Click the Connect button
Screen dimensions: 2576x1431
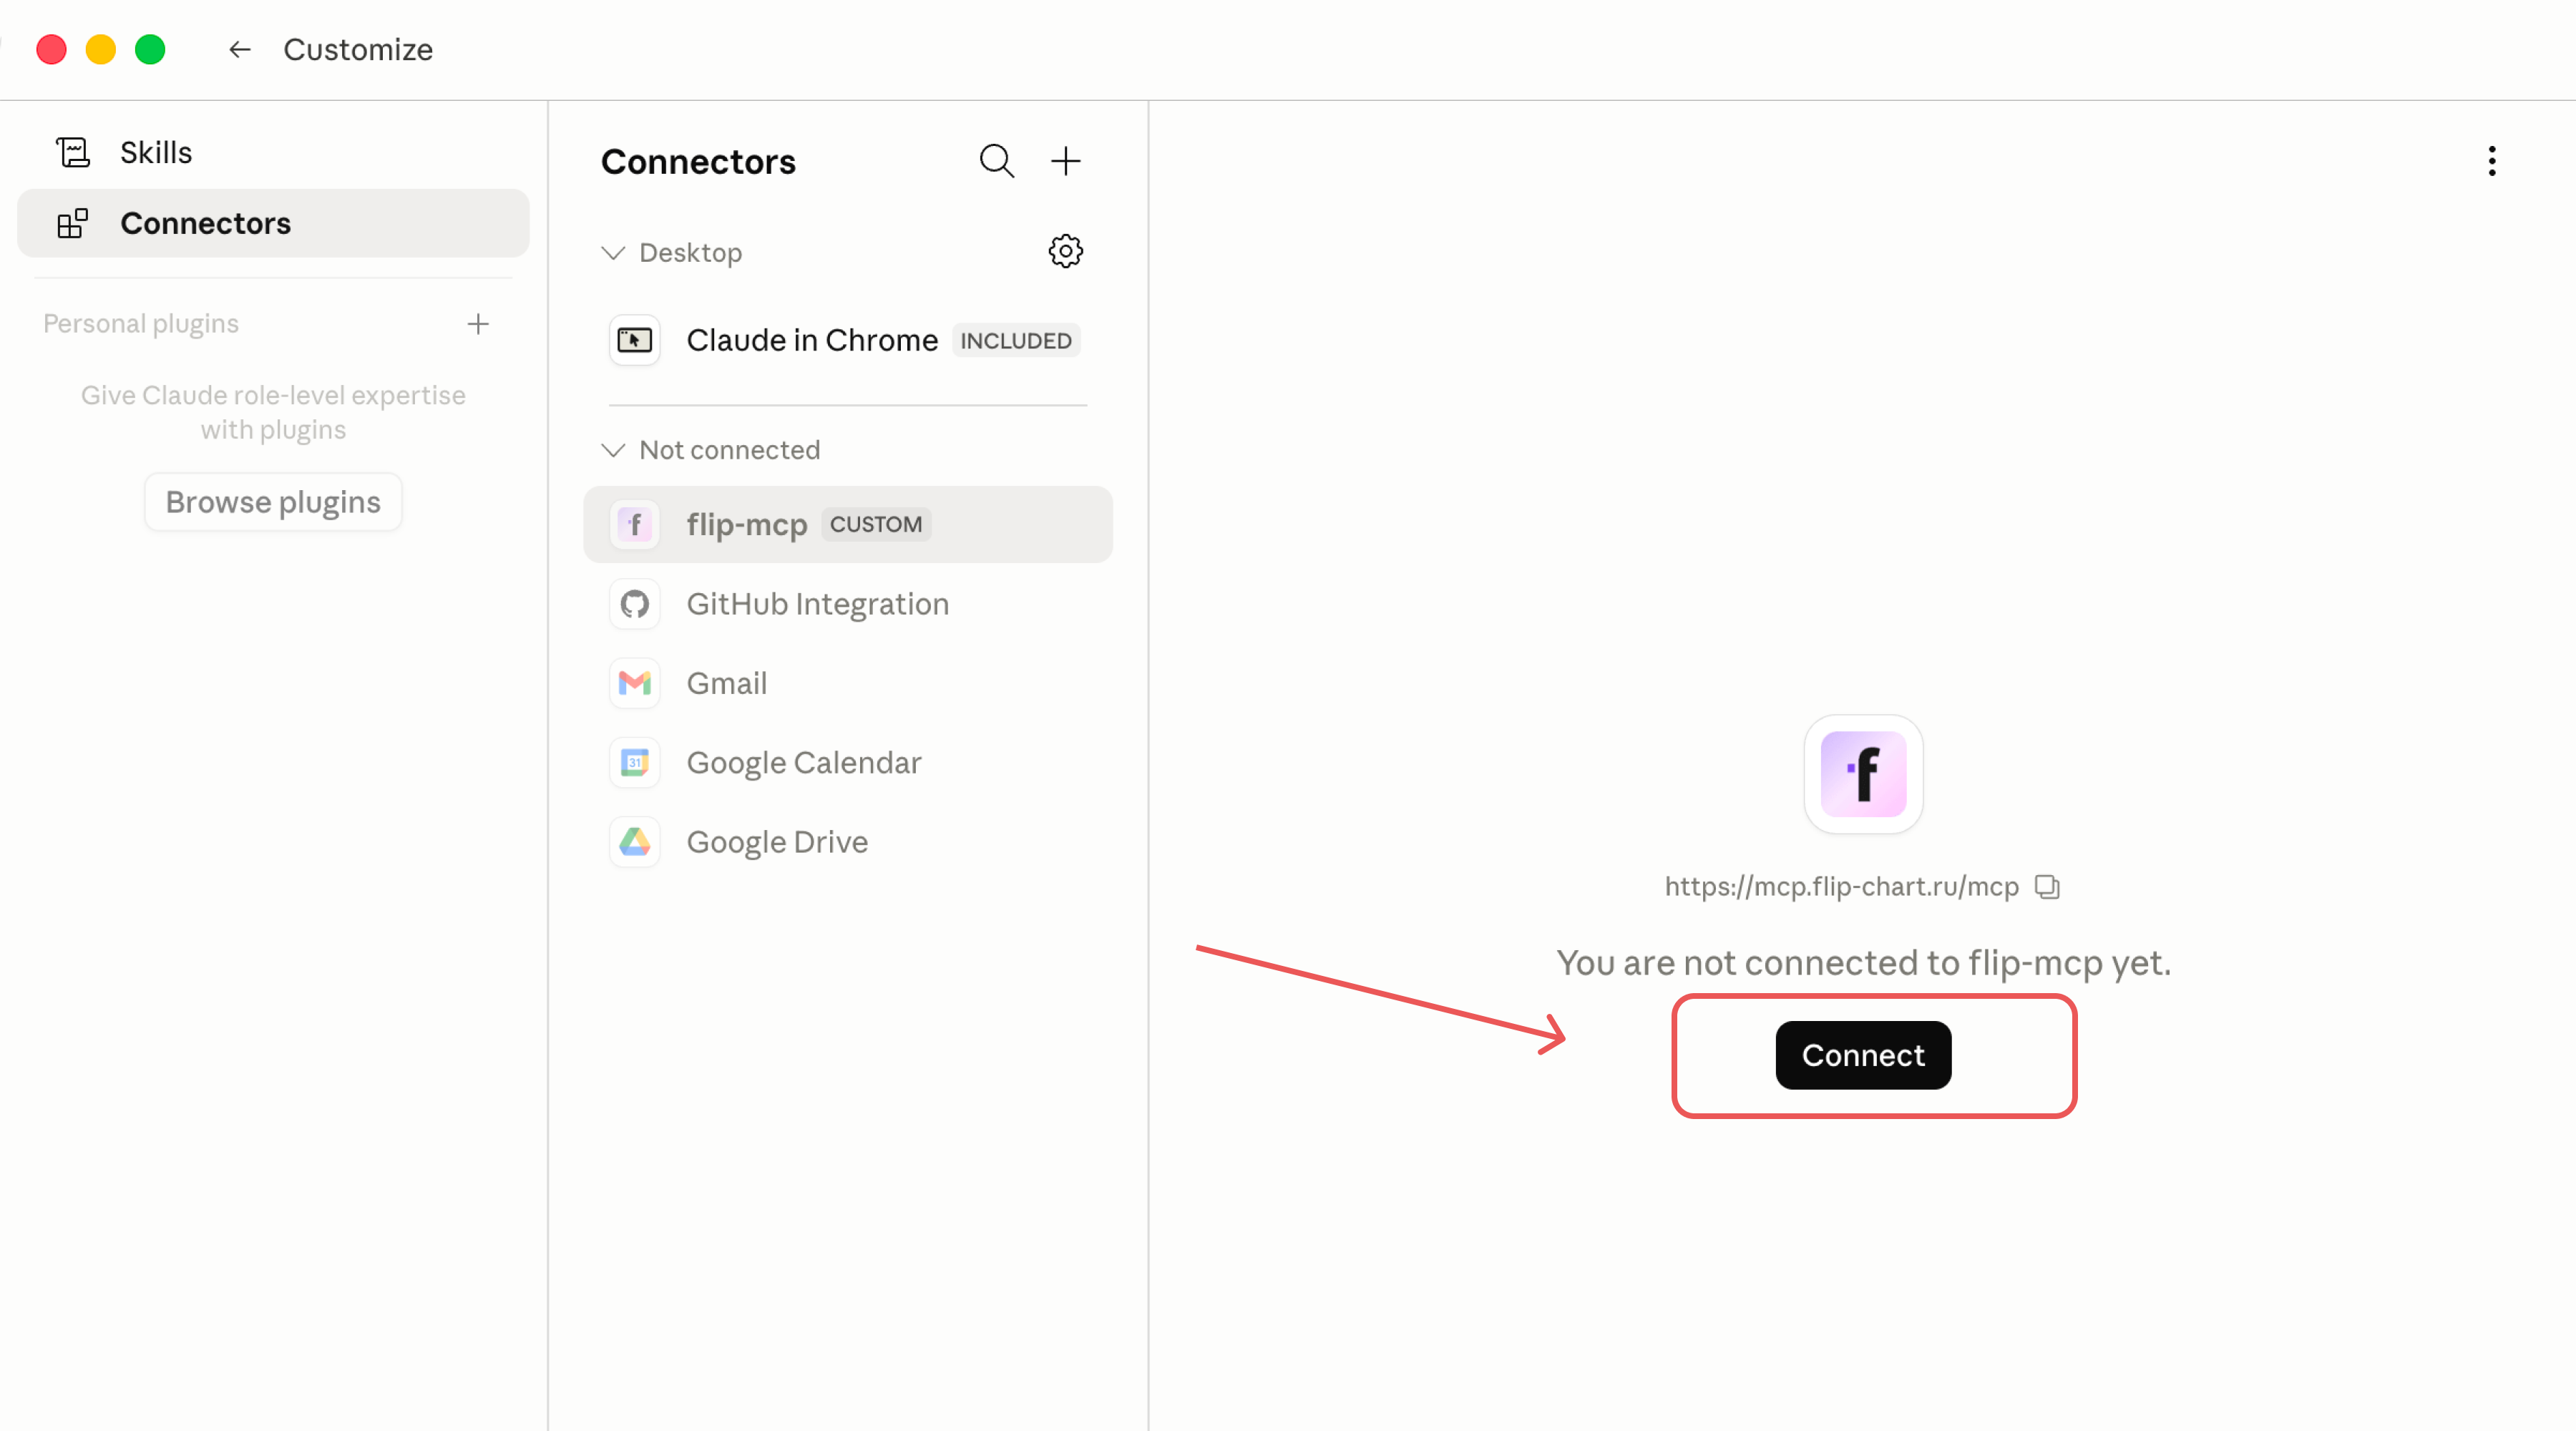1863,1055
